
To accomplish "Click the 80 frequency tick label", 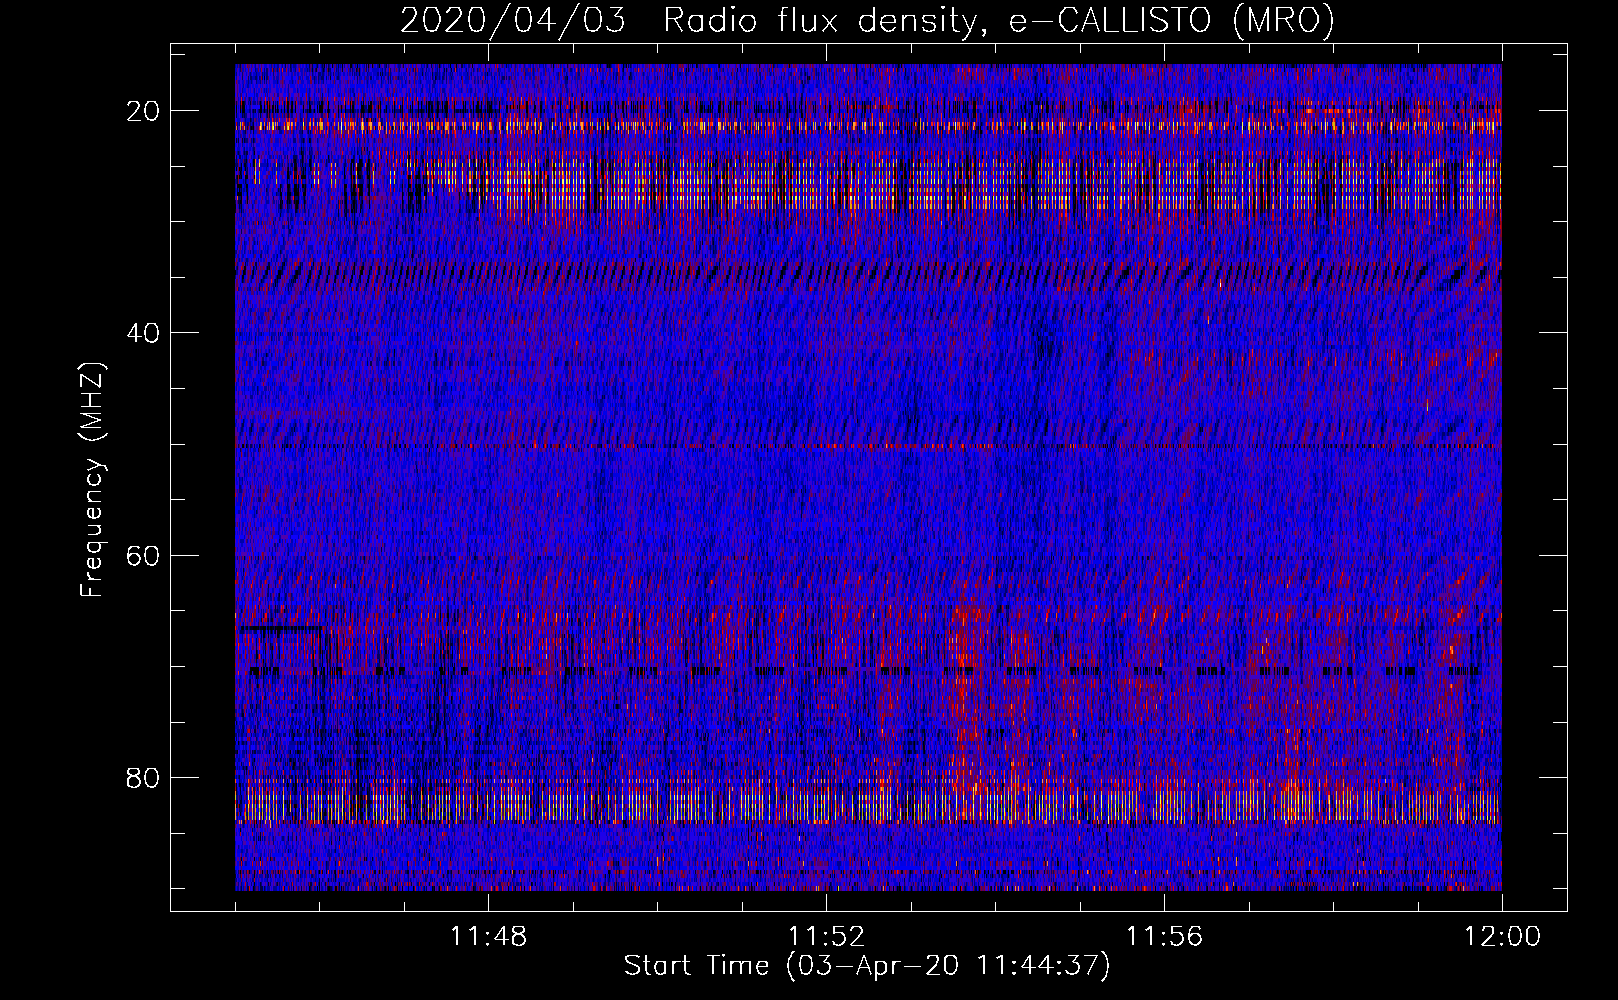I will tap(144, 778).
